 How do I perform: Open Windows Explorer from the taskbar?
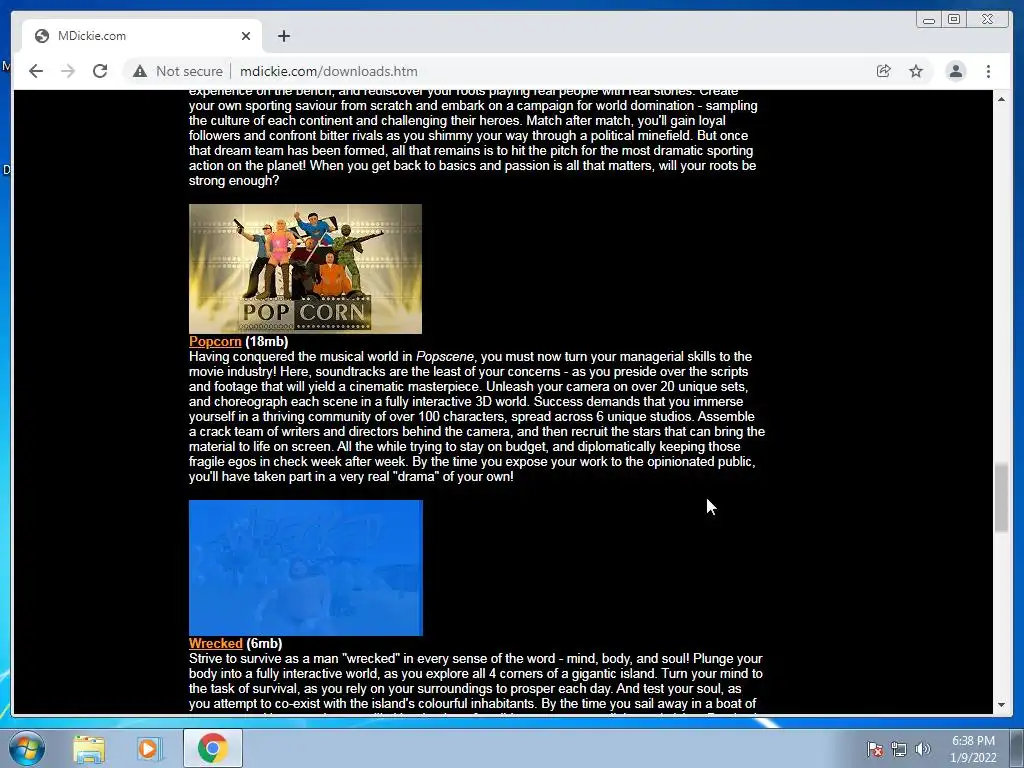pyautogui.click(x=89, y=748)
